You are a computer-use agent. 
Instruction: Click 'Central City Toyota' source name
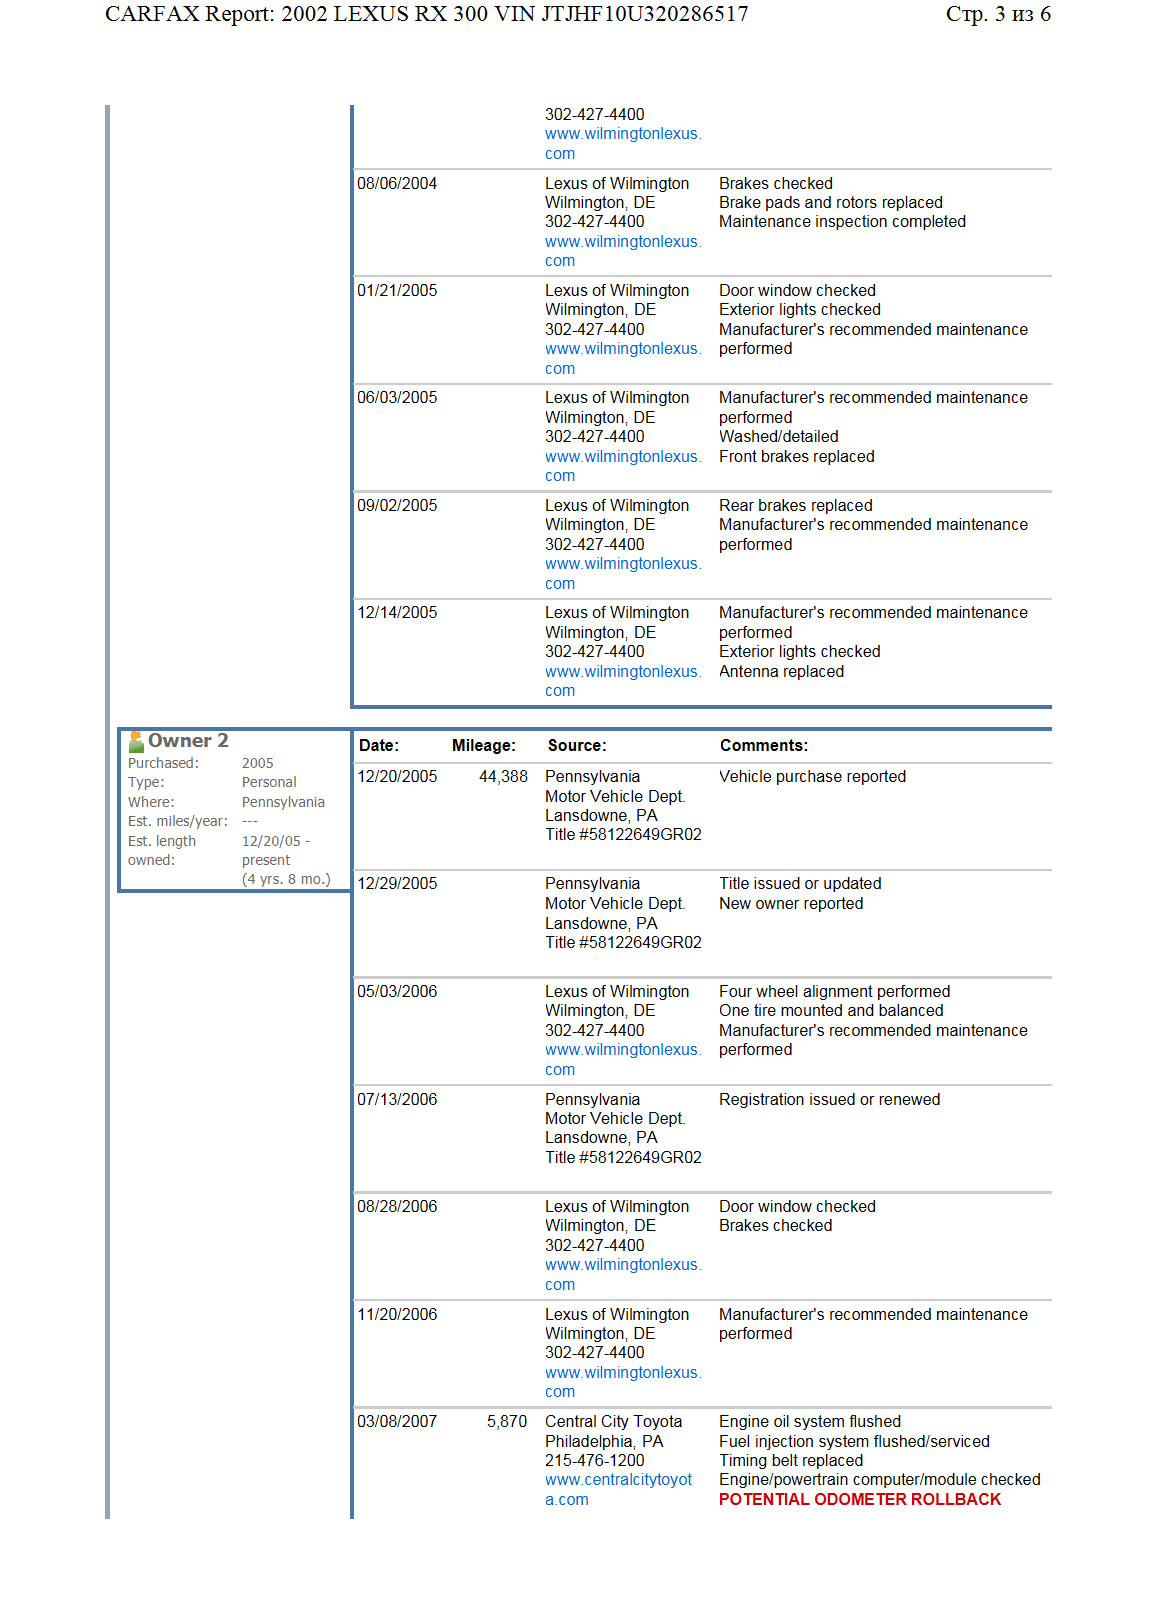[x=613, y=1422]
